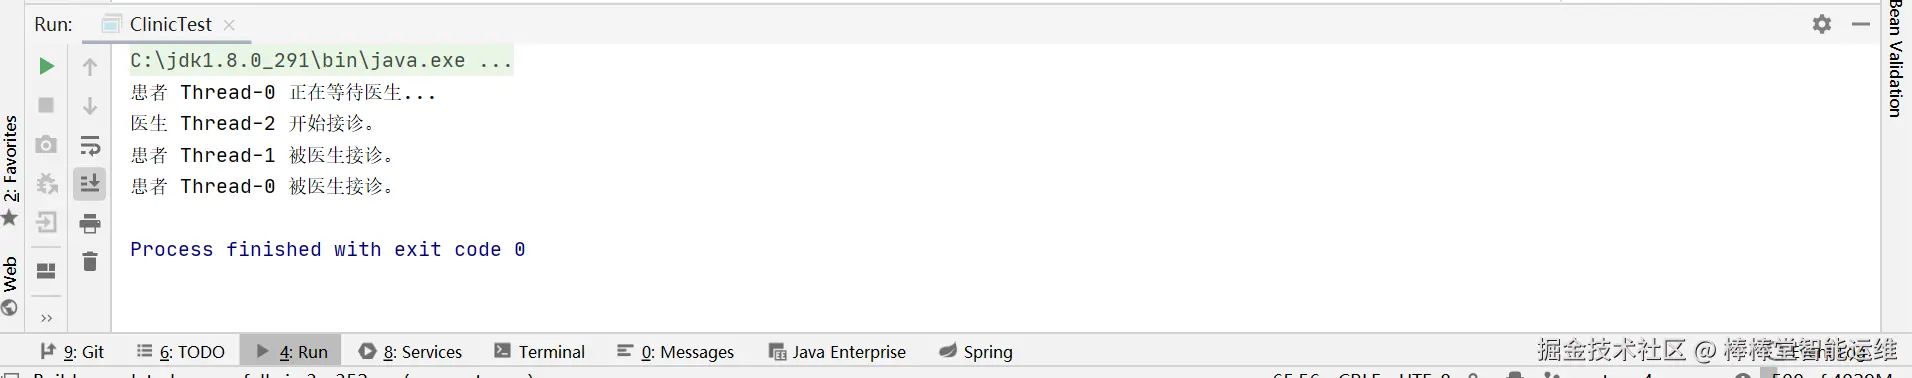Click the camera thread dump icon
The image size is (1912, 378).
(46, 145)
